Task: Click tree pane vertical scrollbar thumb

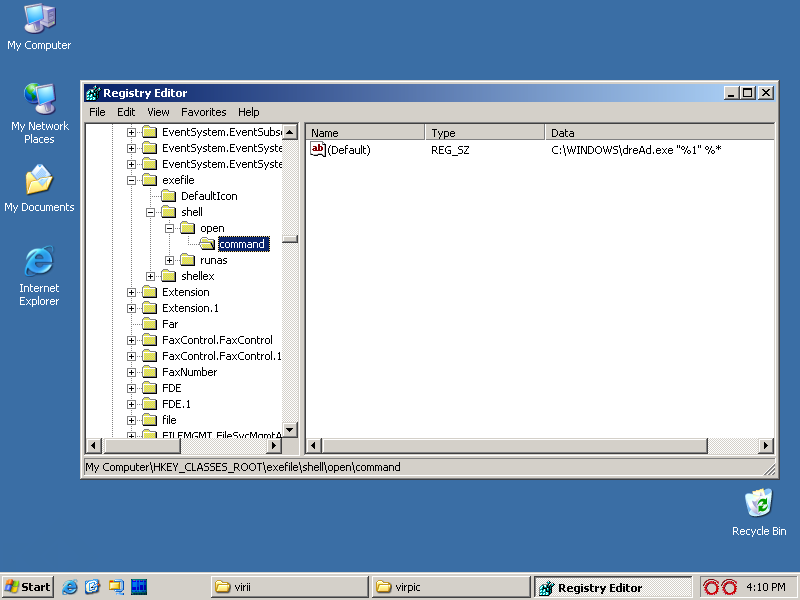Action: coord(290,239)
